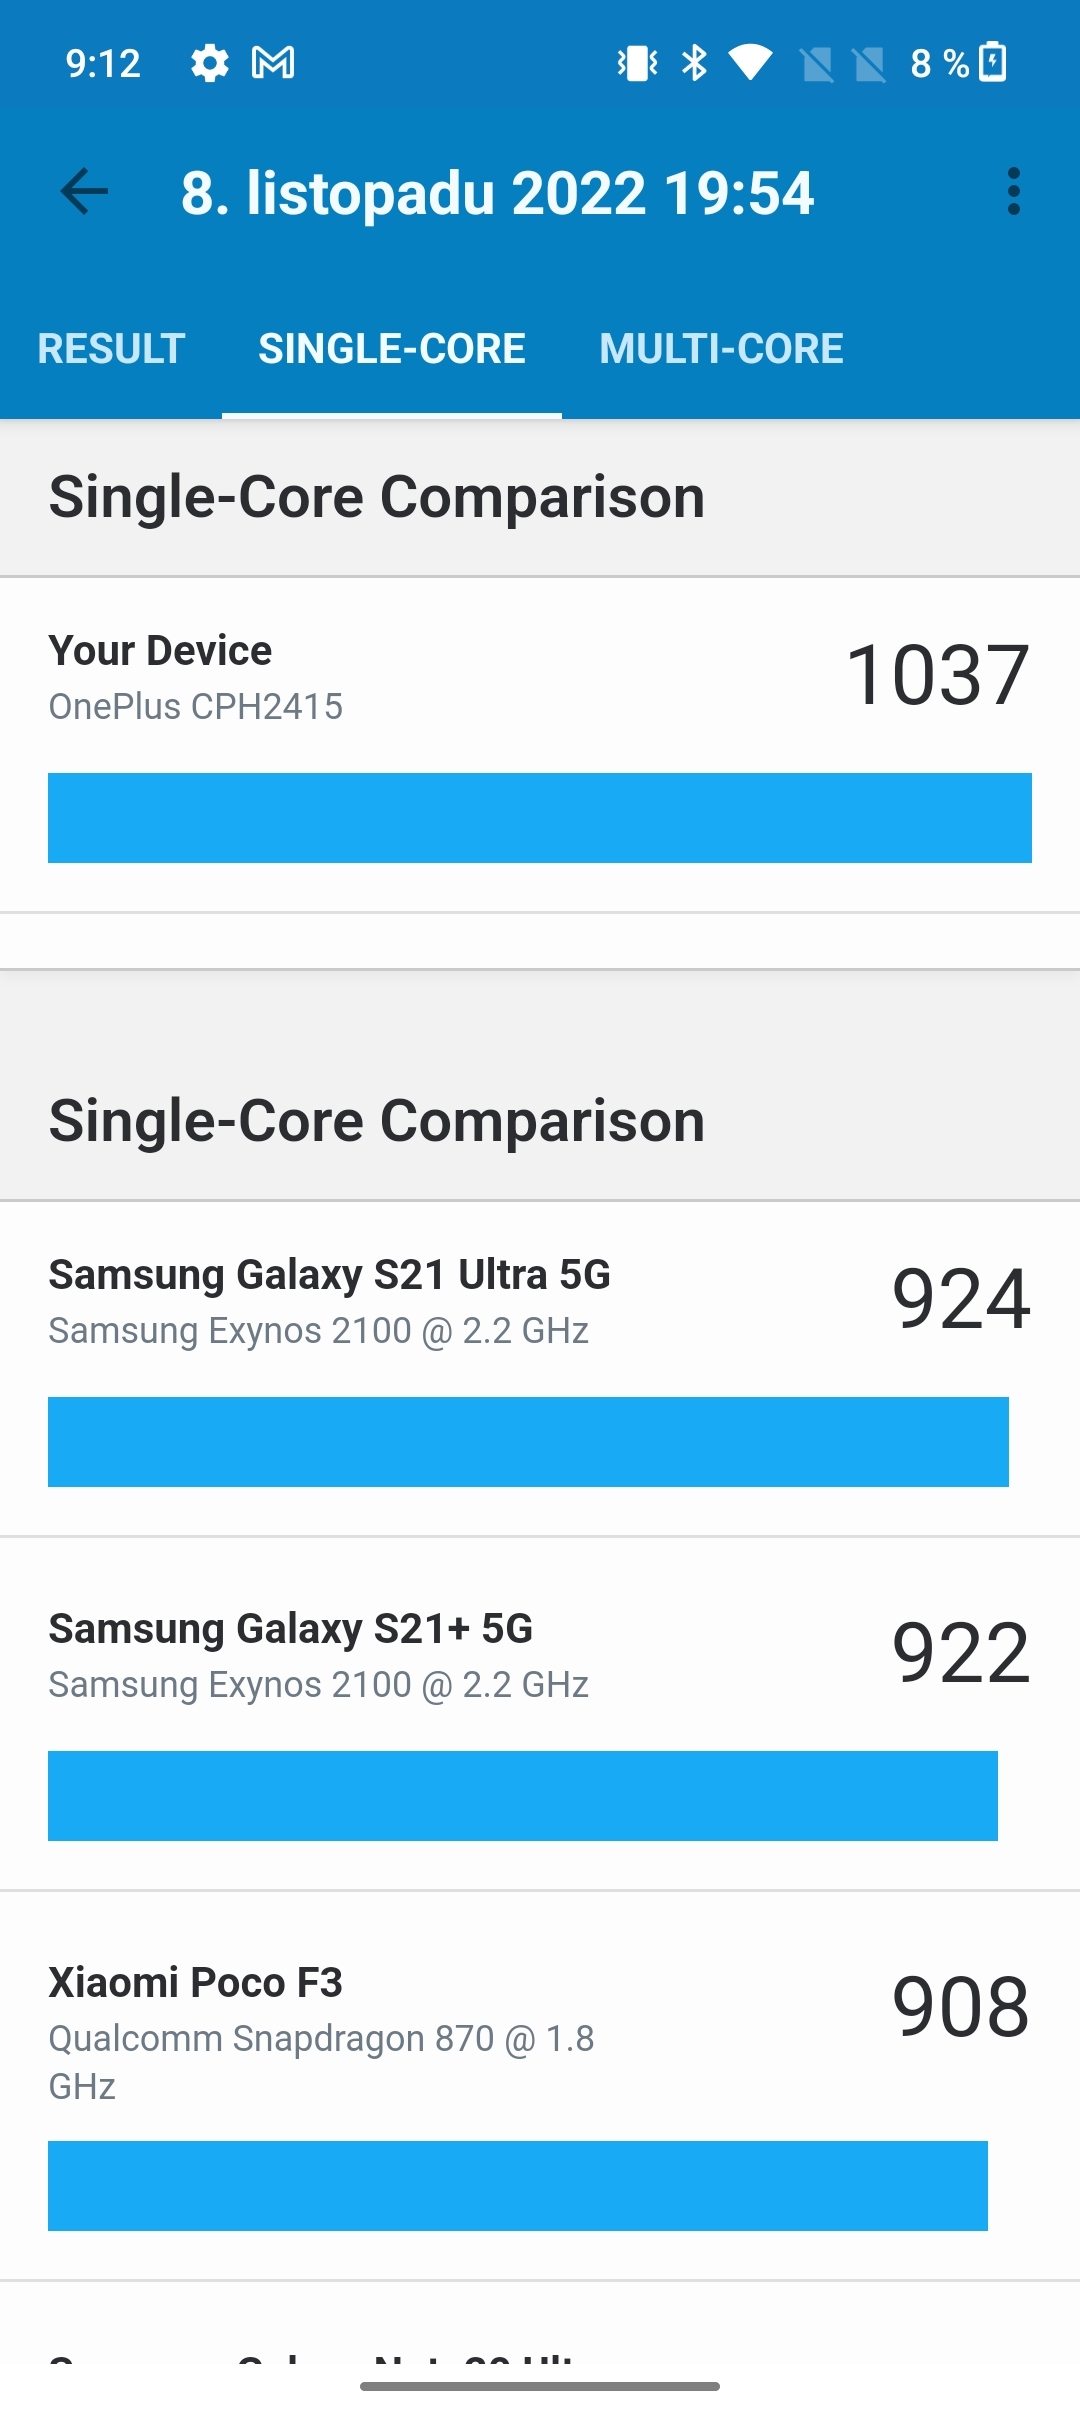Click the second SIM signal icon
This screenshot has width=1080, height=2412.
(869, 62)
